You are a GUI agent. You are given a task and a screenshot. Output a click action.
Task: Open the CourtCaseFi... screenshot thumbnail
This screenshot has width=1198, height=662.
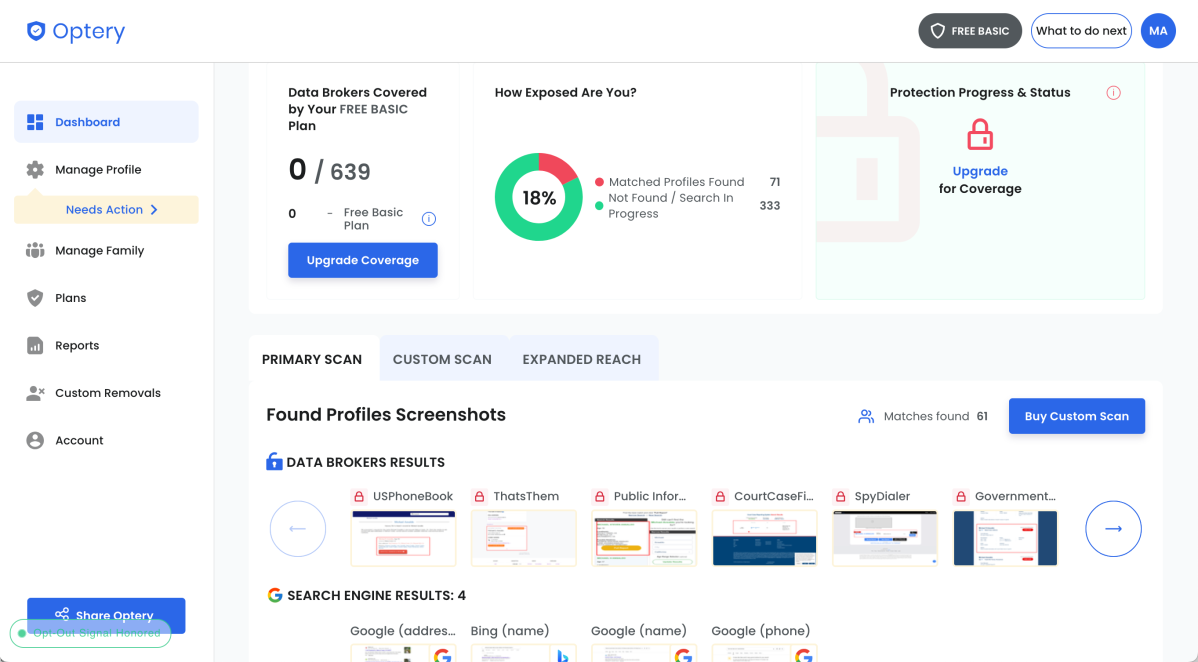[x=764, y=538]
